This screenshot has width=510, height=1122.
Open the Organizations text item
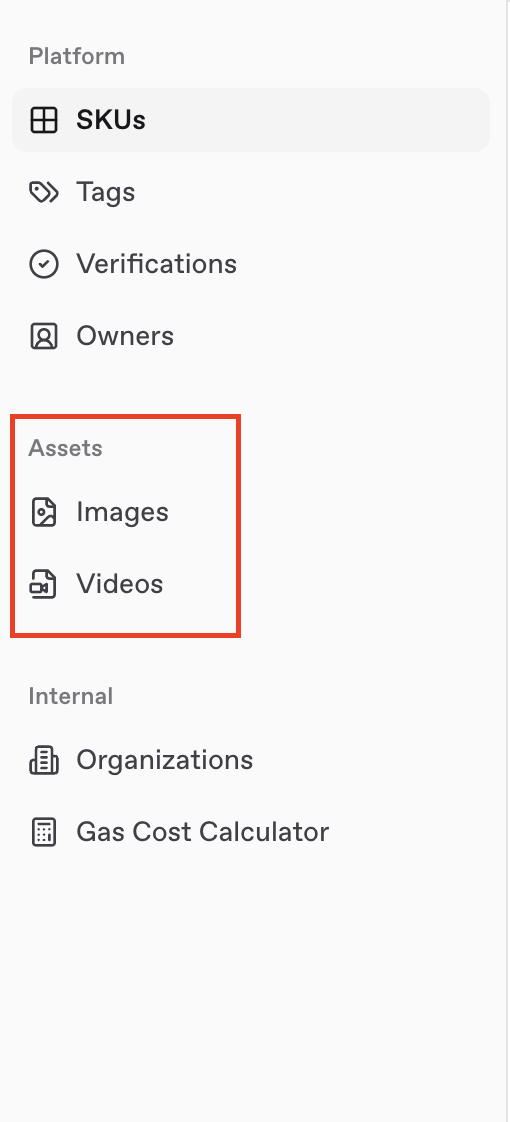[x=165, y=760]
